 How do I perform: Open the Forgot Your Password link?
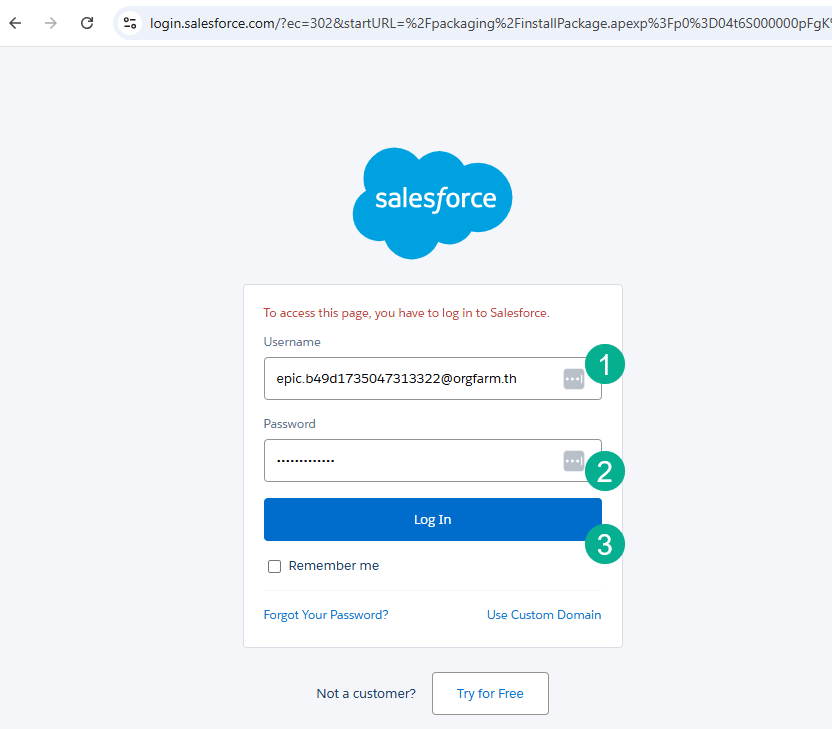point(326,615)
